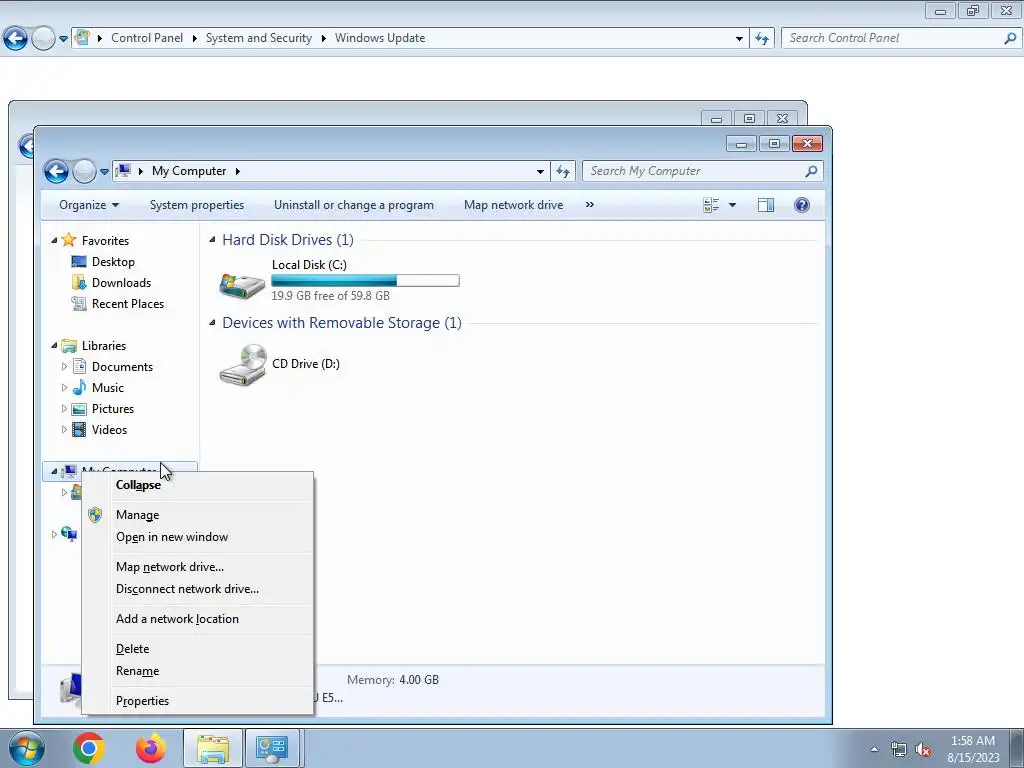
Task: Click search magnifier in My Computer
Action: click(x=811, y=171)
